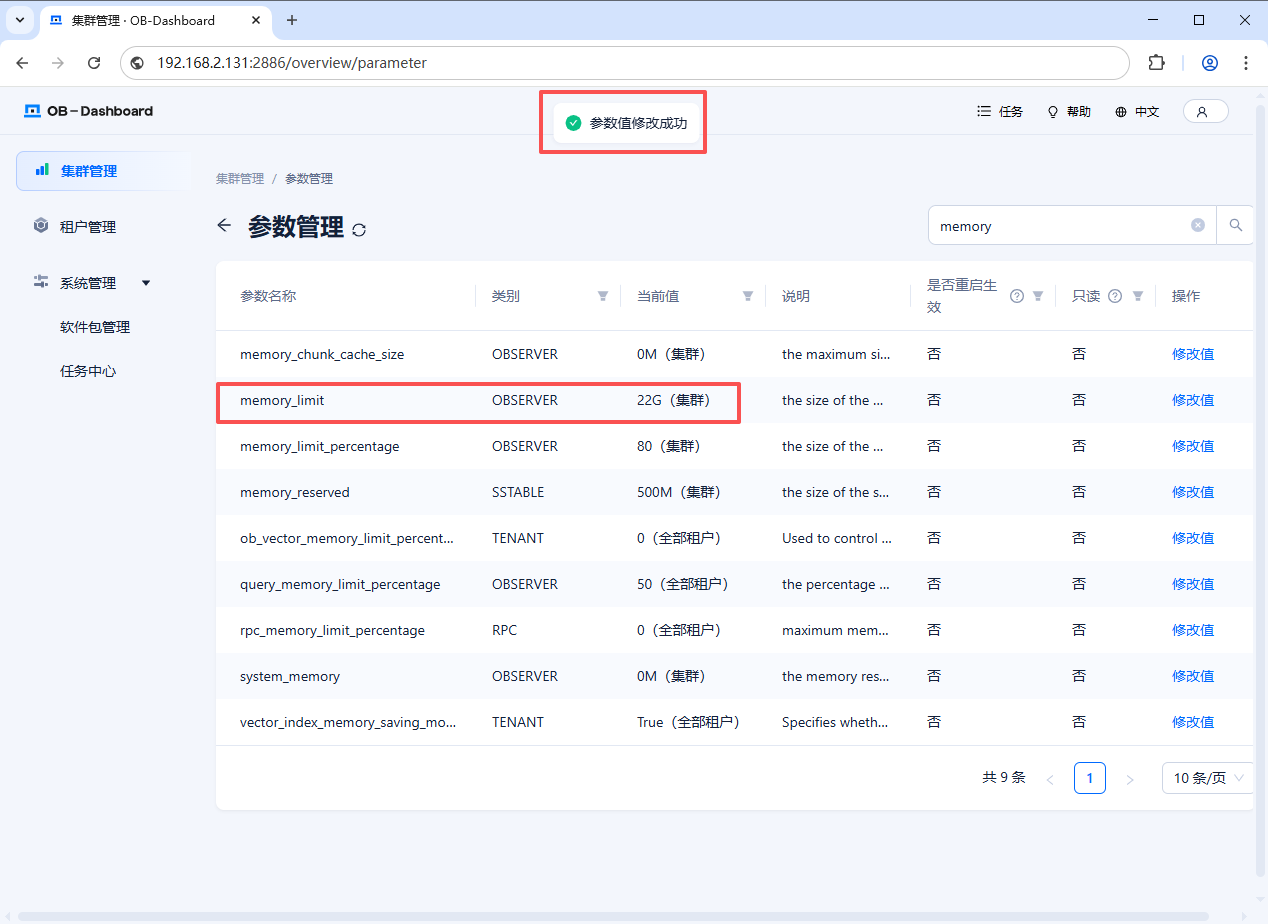Open 租户管理 in the sidebar
The width and height of the screenshot is (1268, 924).
88,227
